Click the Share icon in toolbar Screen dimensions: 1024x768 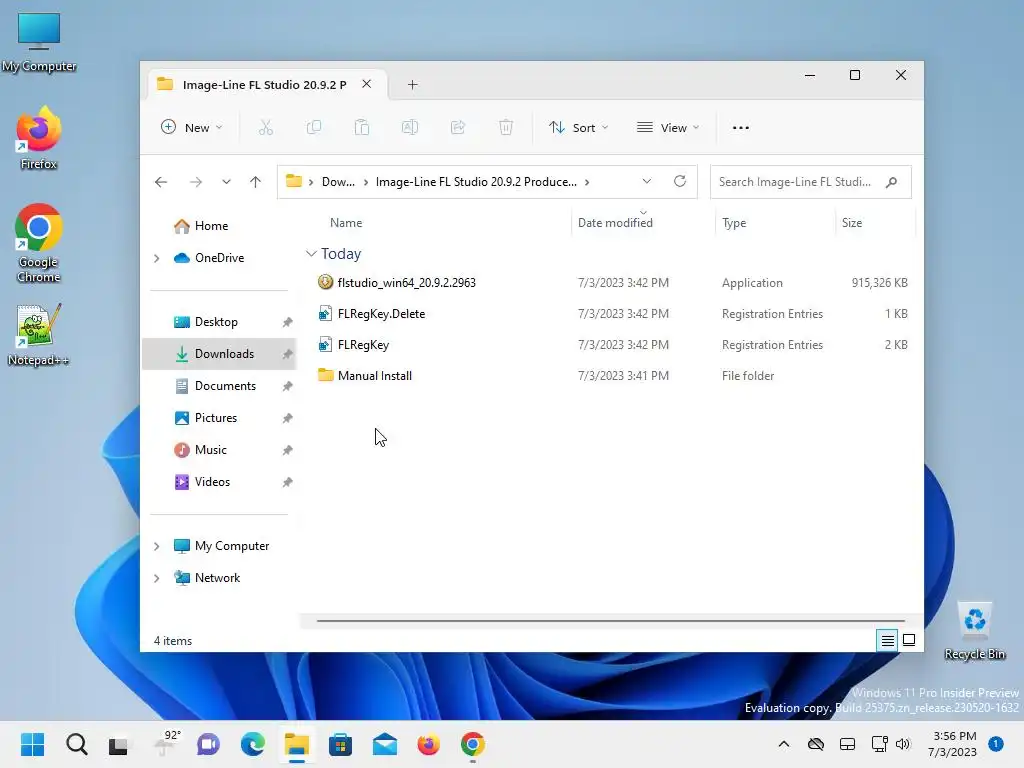click(x=458, y=127)
